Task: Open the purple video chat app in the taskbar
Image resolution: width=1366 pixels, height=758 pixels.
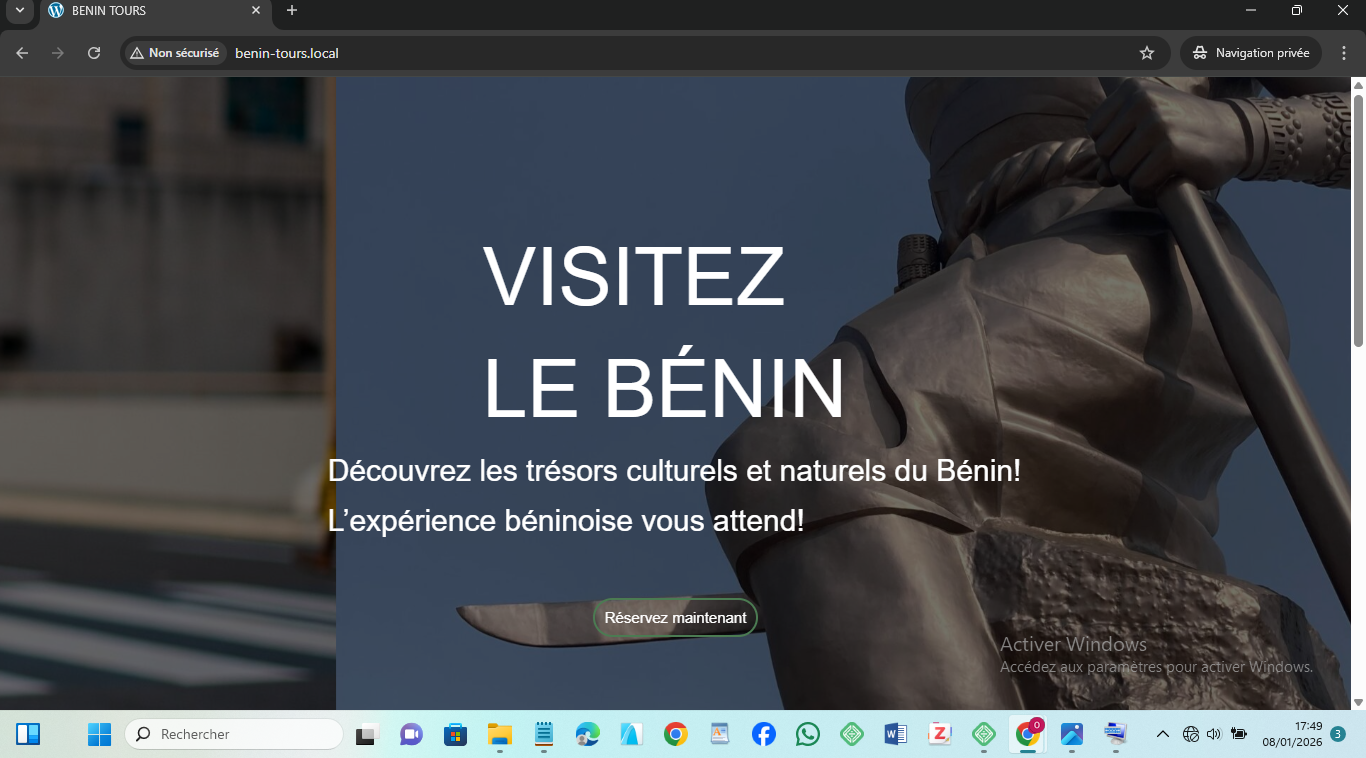Action: tap(411, 734)
